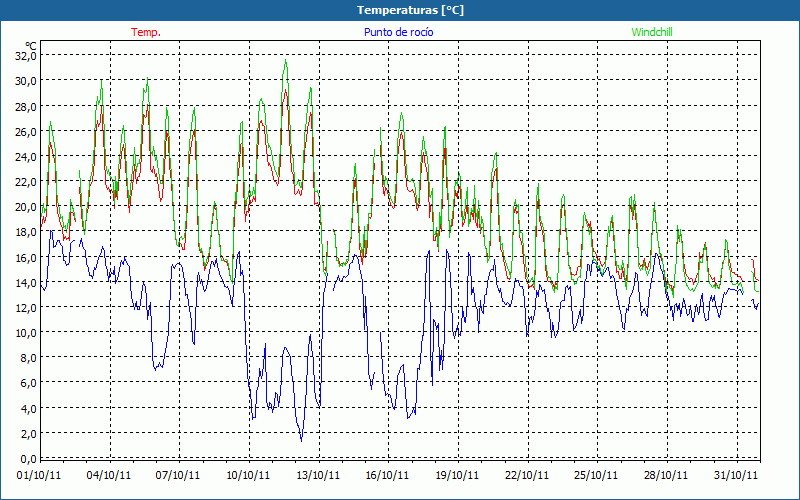Click the 32,0 value on the Y axis

(25, 56)
